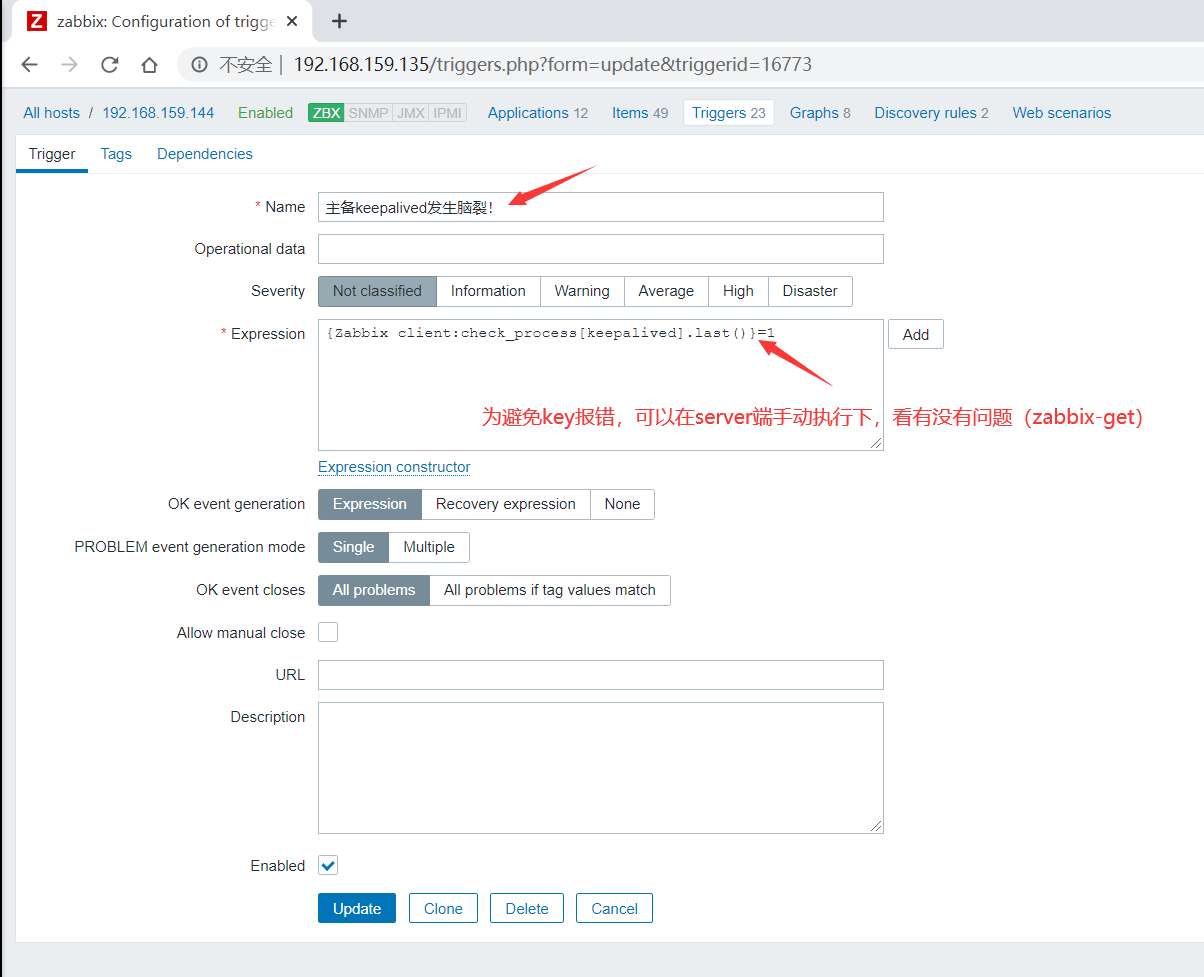
Task: Click the browser Forward arrow
Action: coord(69,65)
